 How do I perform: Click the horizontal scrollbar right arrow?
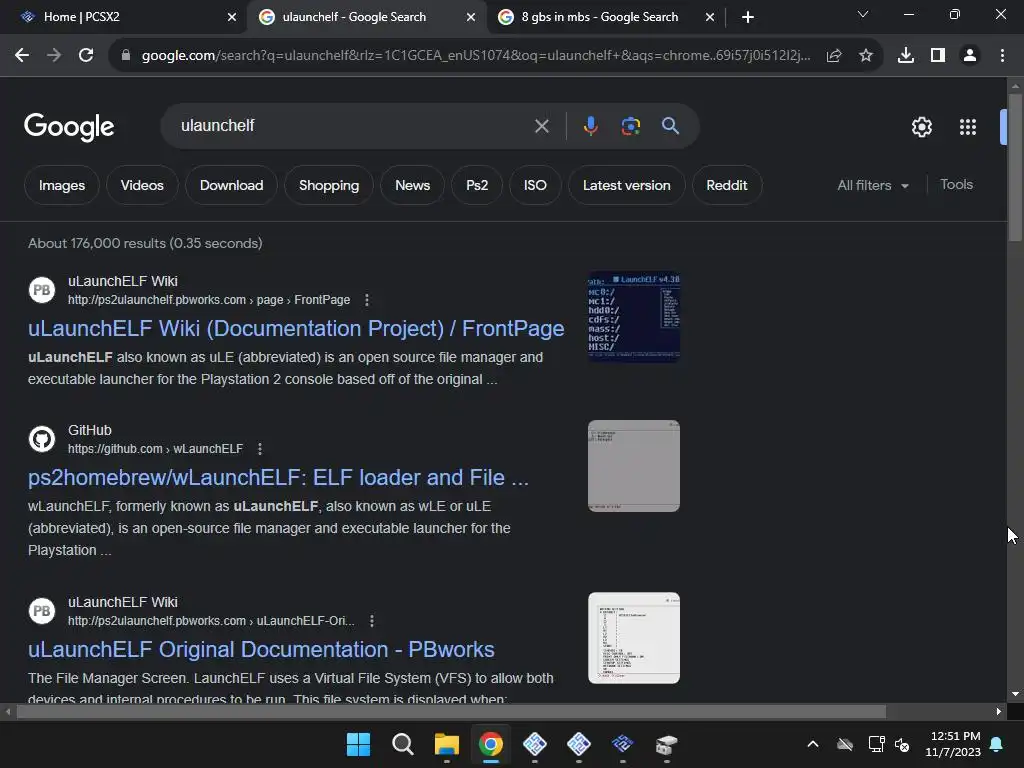(999, 711)
